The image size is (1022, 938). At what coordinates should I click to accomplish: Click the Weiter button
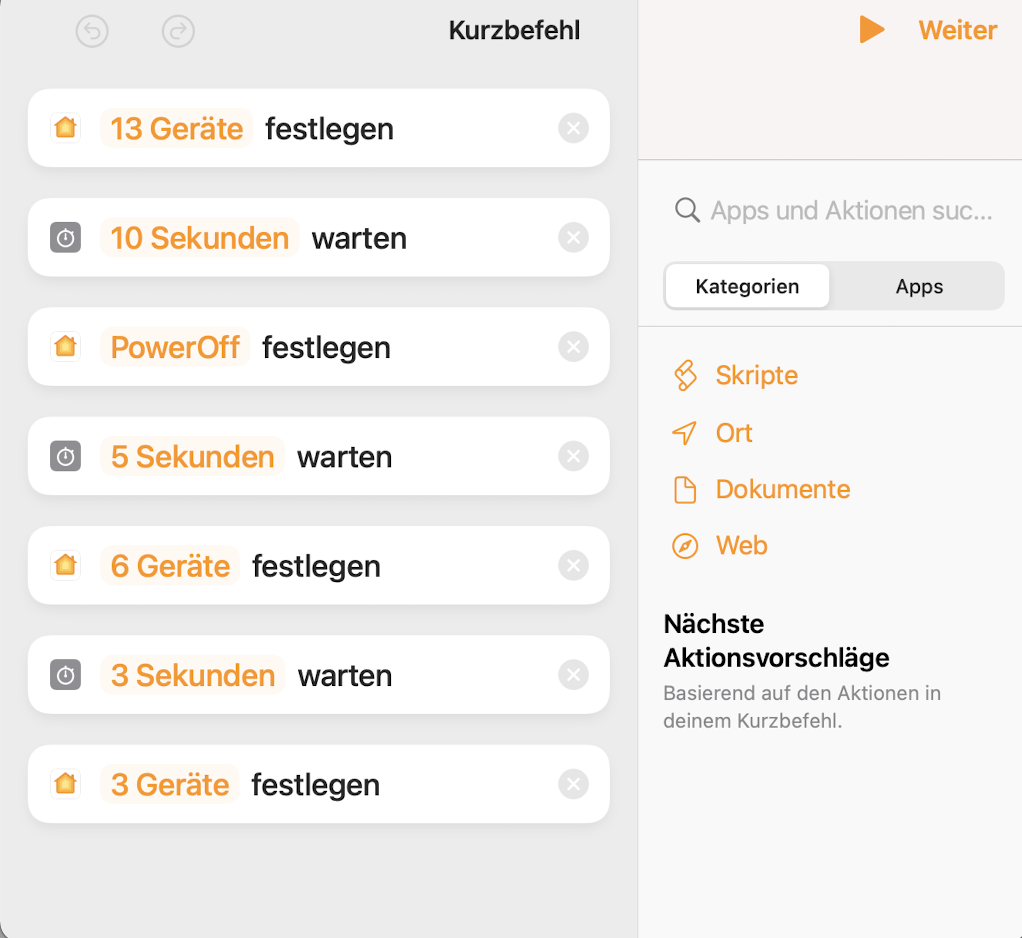point(957,30)
